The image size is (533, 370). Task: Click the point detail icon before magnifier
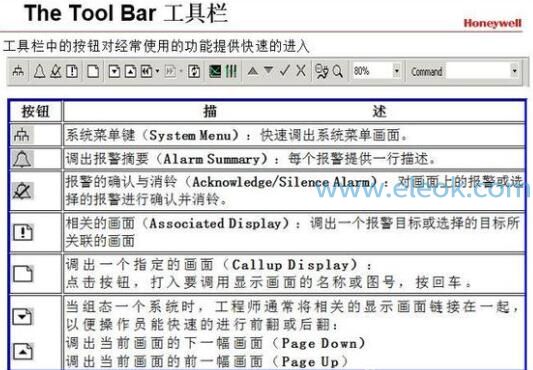click(x=322, y=71)
